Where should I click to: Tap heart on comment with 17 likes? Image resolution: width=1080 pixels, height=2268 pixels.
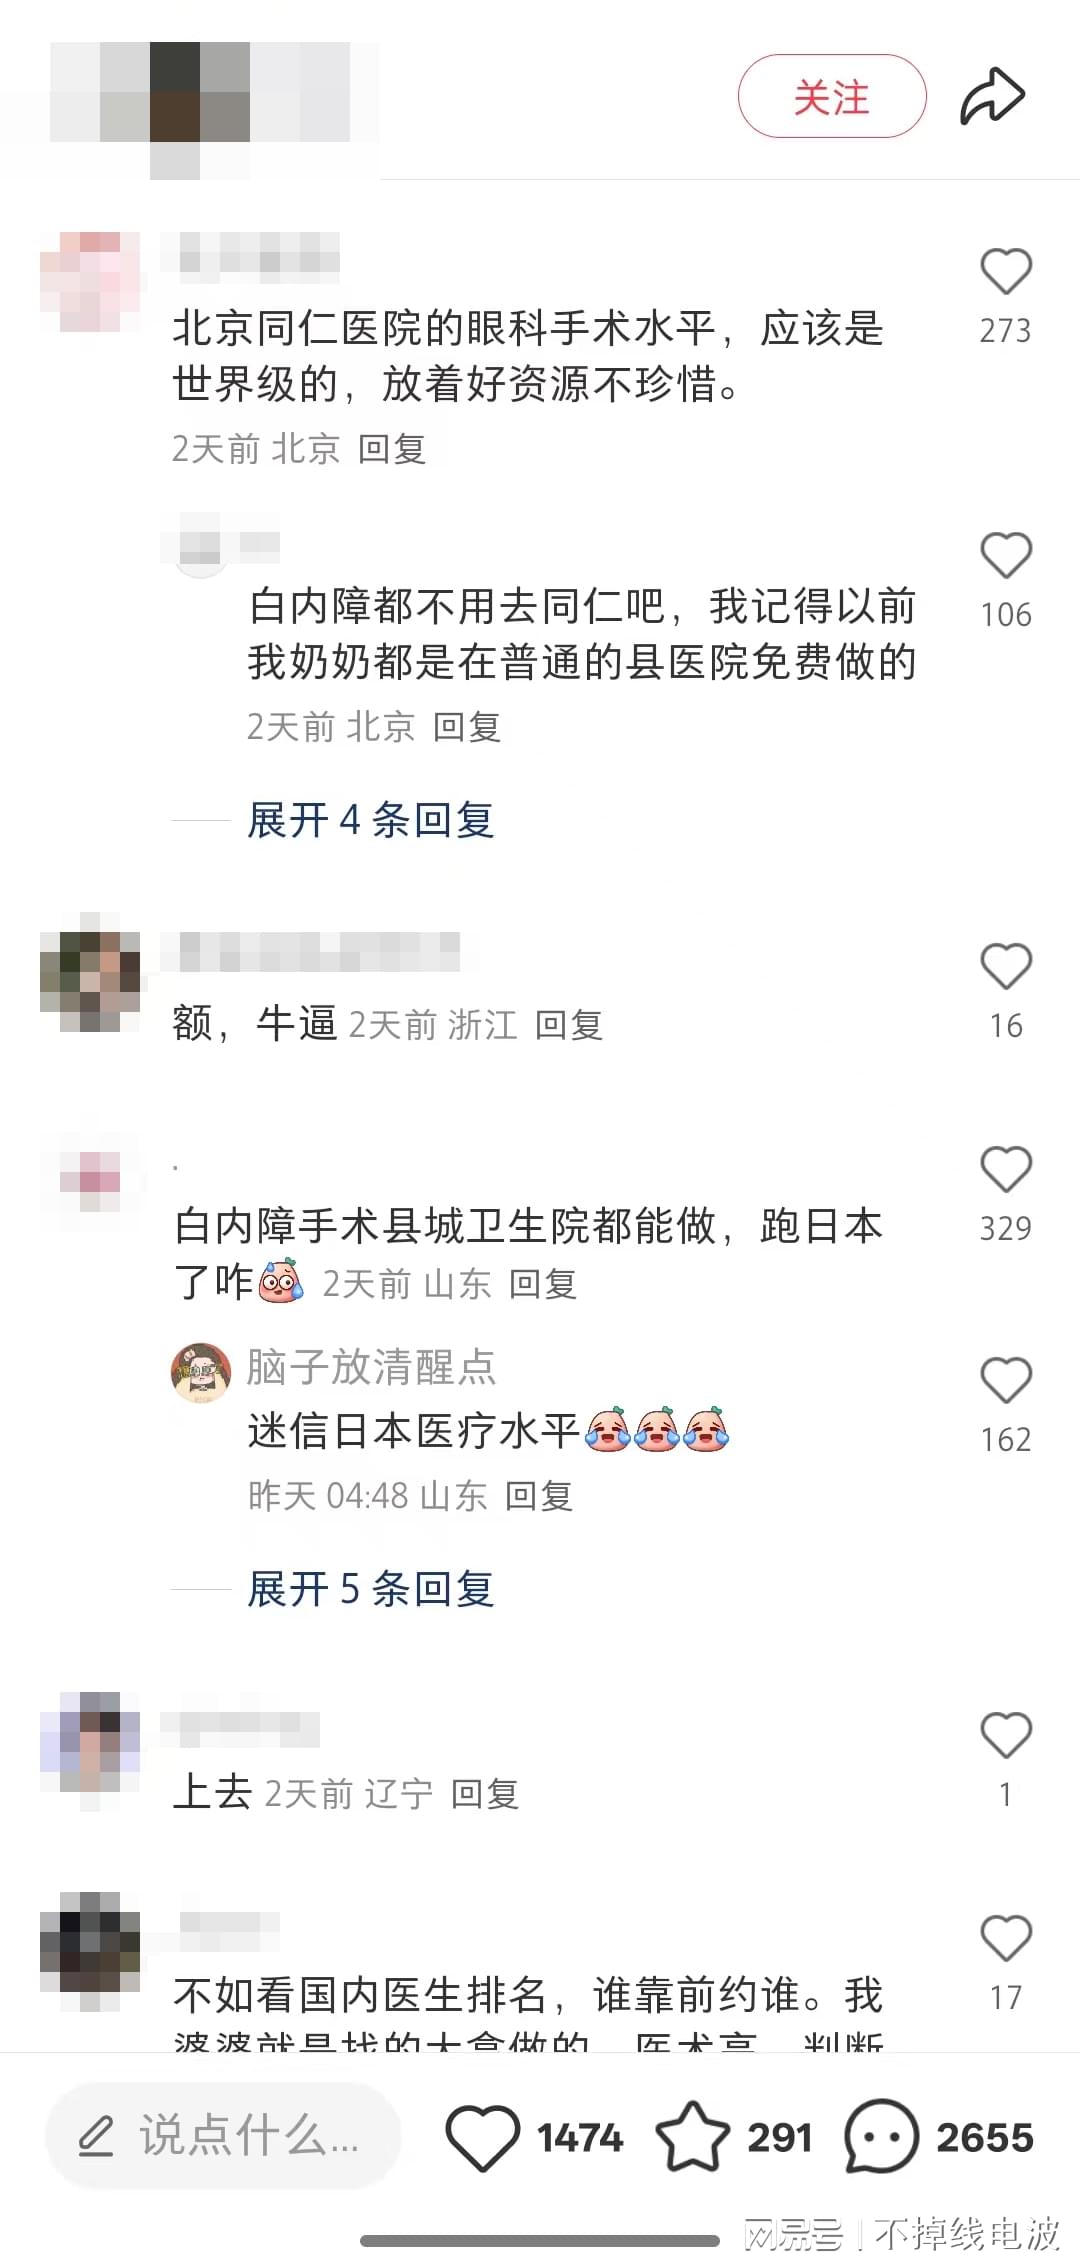pyautogui.click(x=1005, y=1938)
